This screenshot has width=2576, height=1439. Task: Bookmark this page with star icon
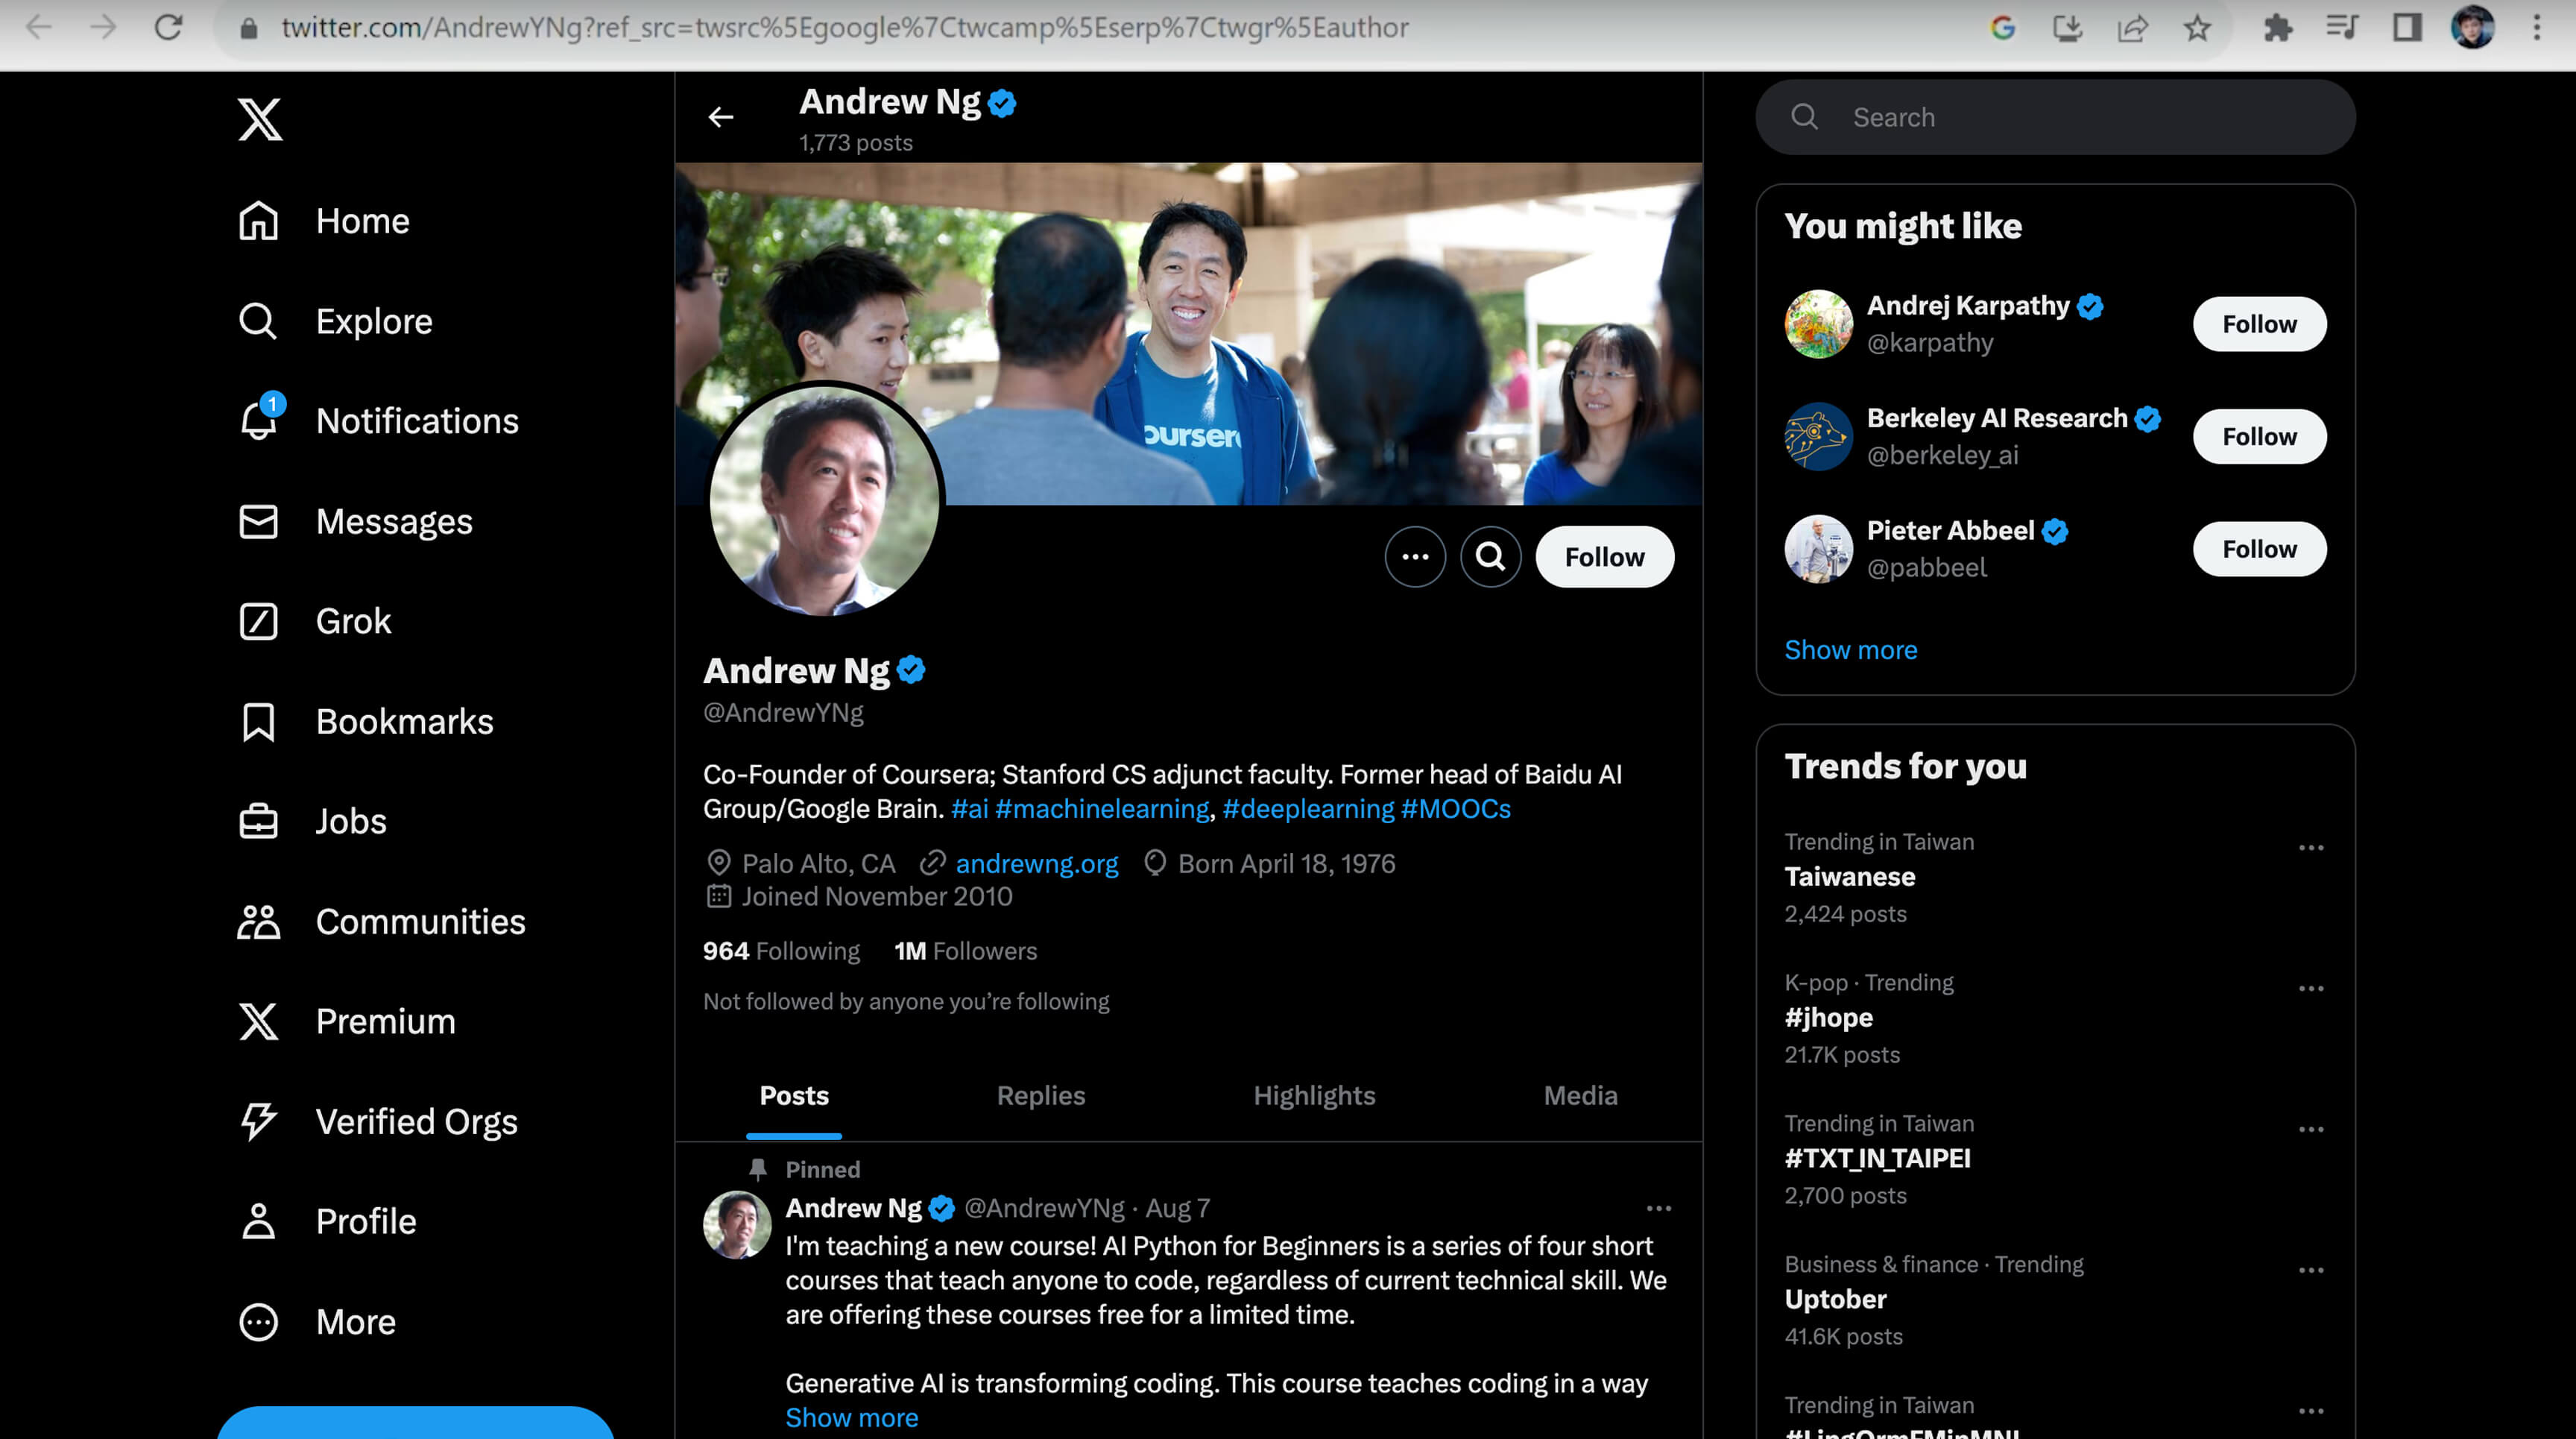[x=2196, y=28]
